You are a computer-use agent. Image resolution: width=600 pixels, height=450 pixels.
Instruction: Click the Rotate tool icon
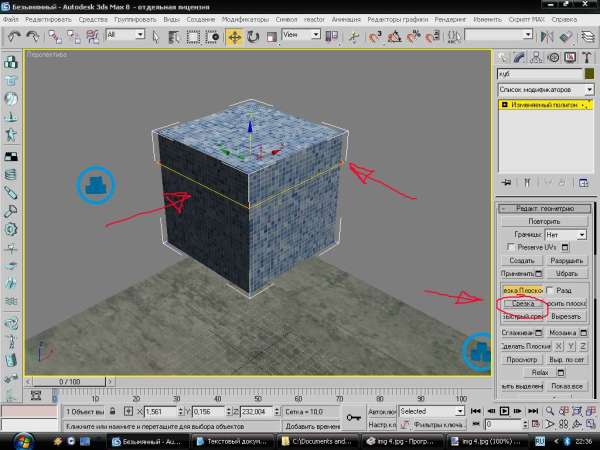(253, 37)
